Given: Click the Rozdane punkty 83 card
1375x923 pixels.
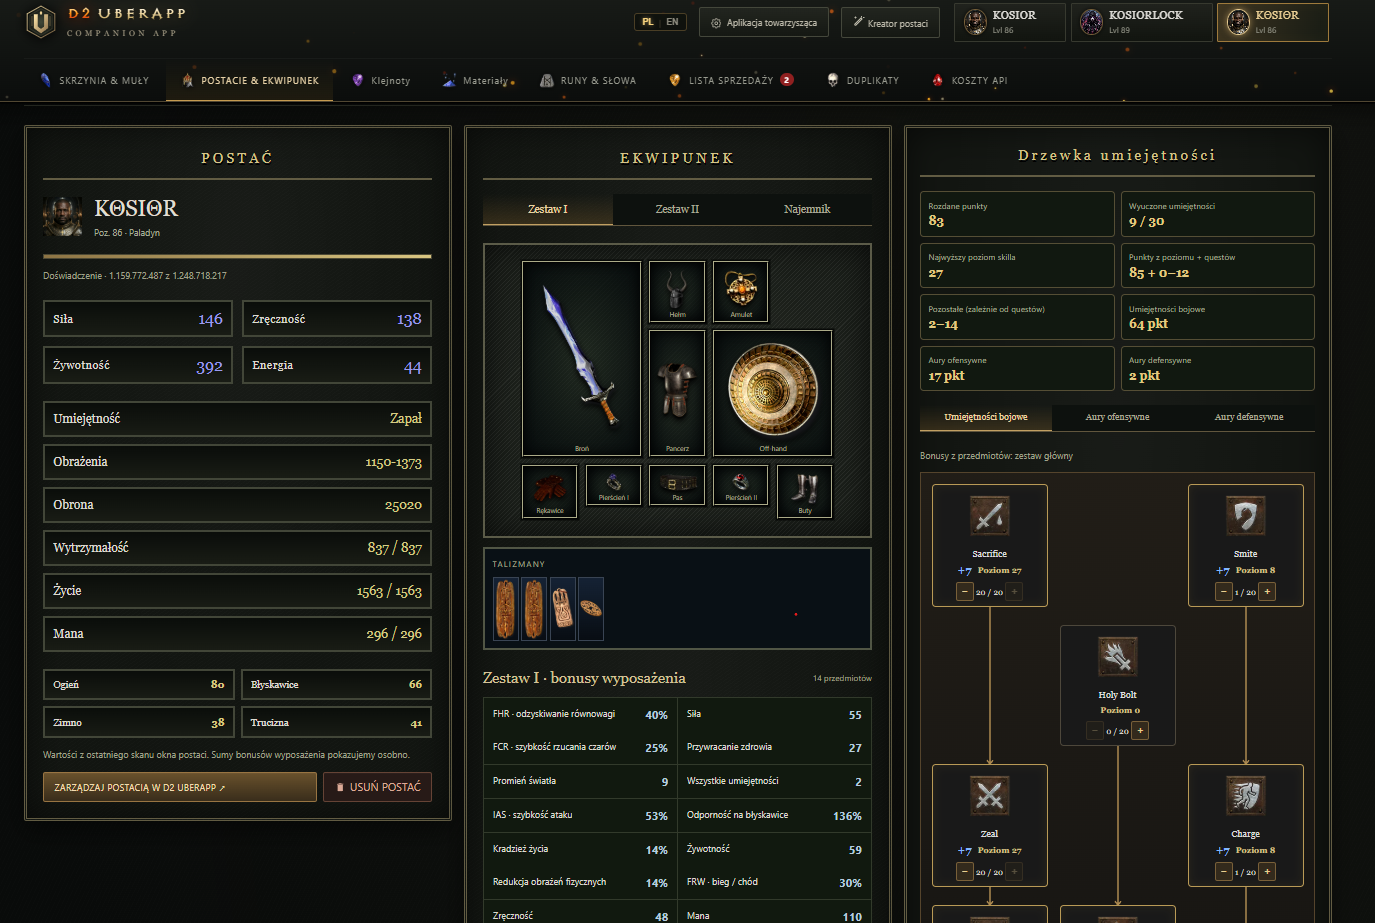Looking at the screenshot, I should coord(1017,214).
